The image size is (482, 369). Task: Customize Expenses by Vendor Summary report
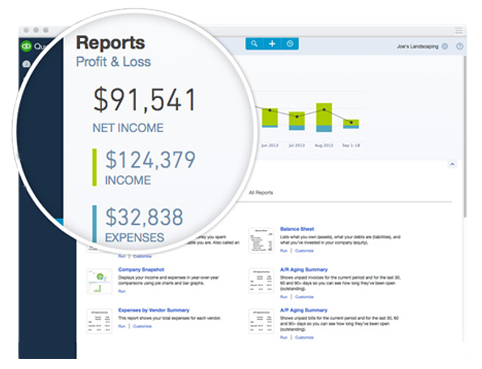[x=142, y=326]
